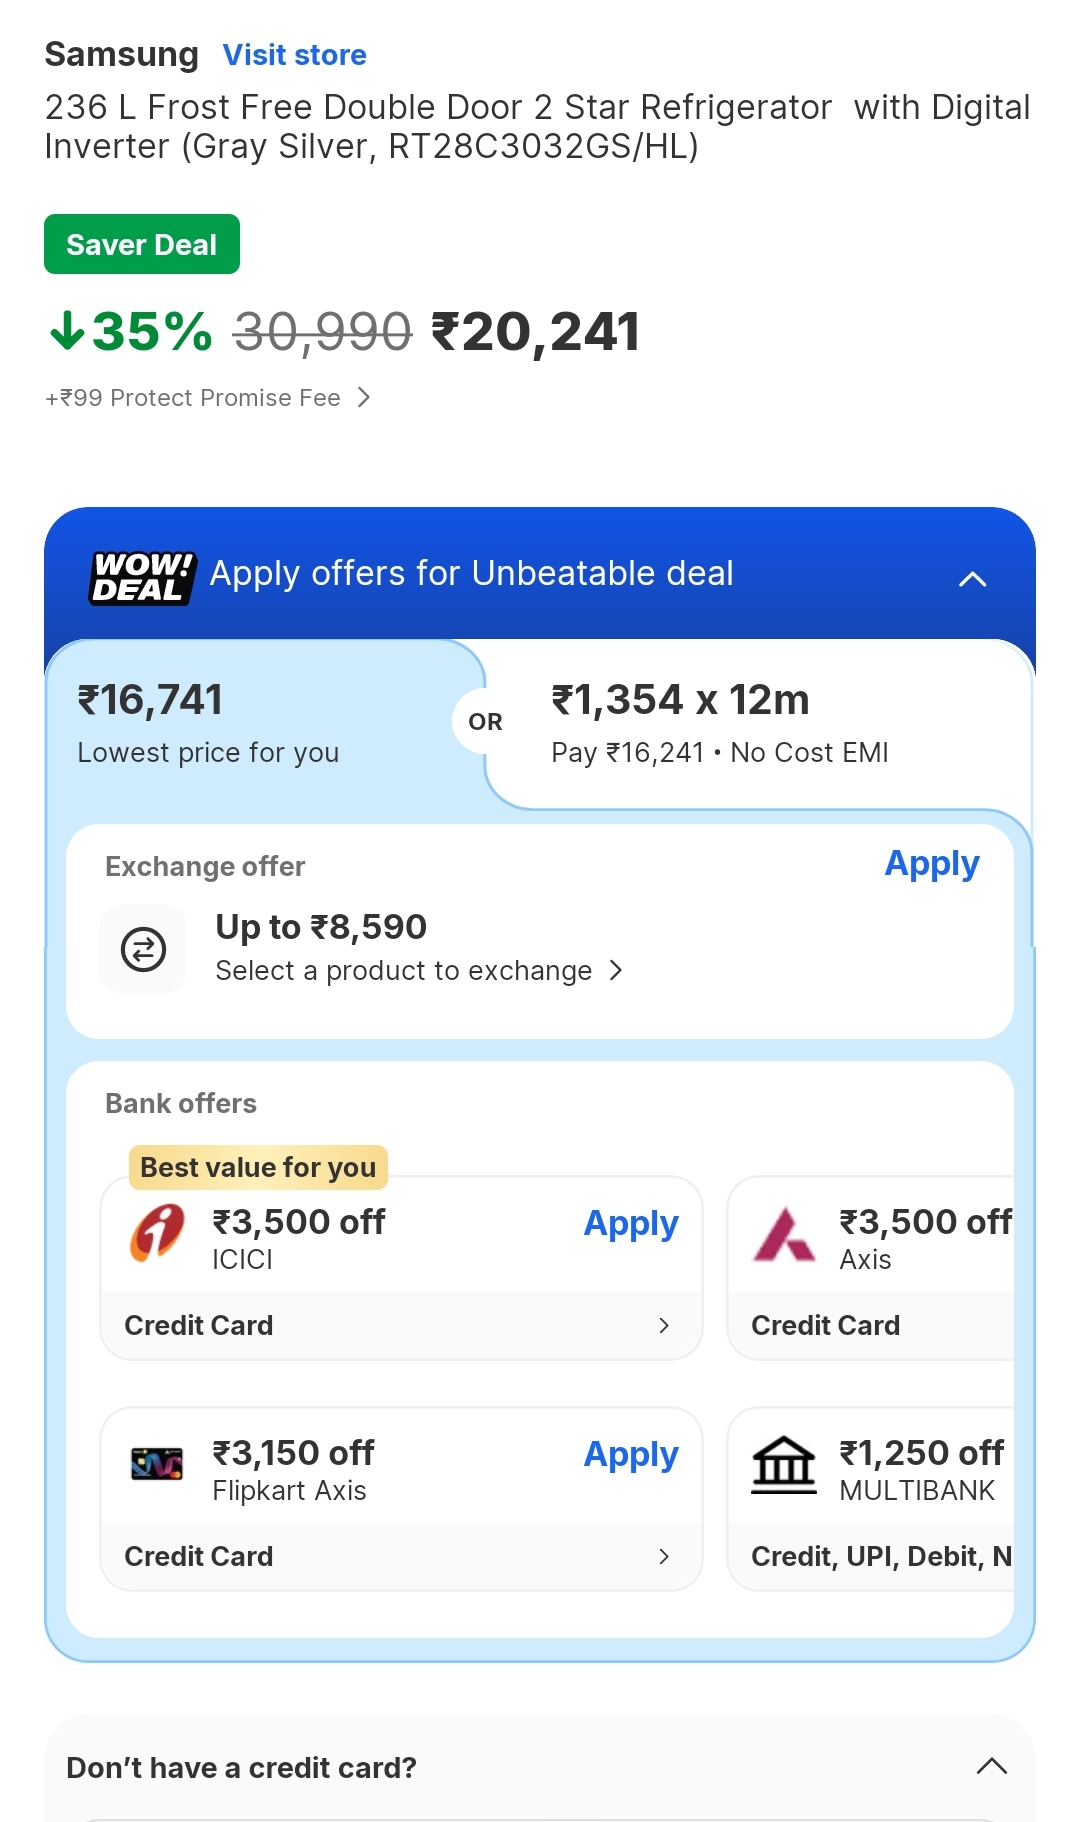
Task: Collapse the Apply offers for Unbeatable deal section
Action: pyautogui.click(x=972, y=579)
